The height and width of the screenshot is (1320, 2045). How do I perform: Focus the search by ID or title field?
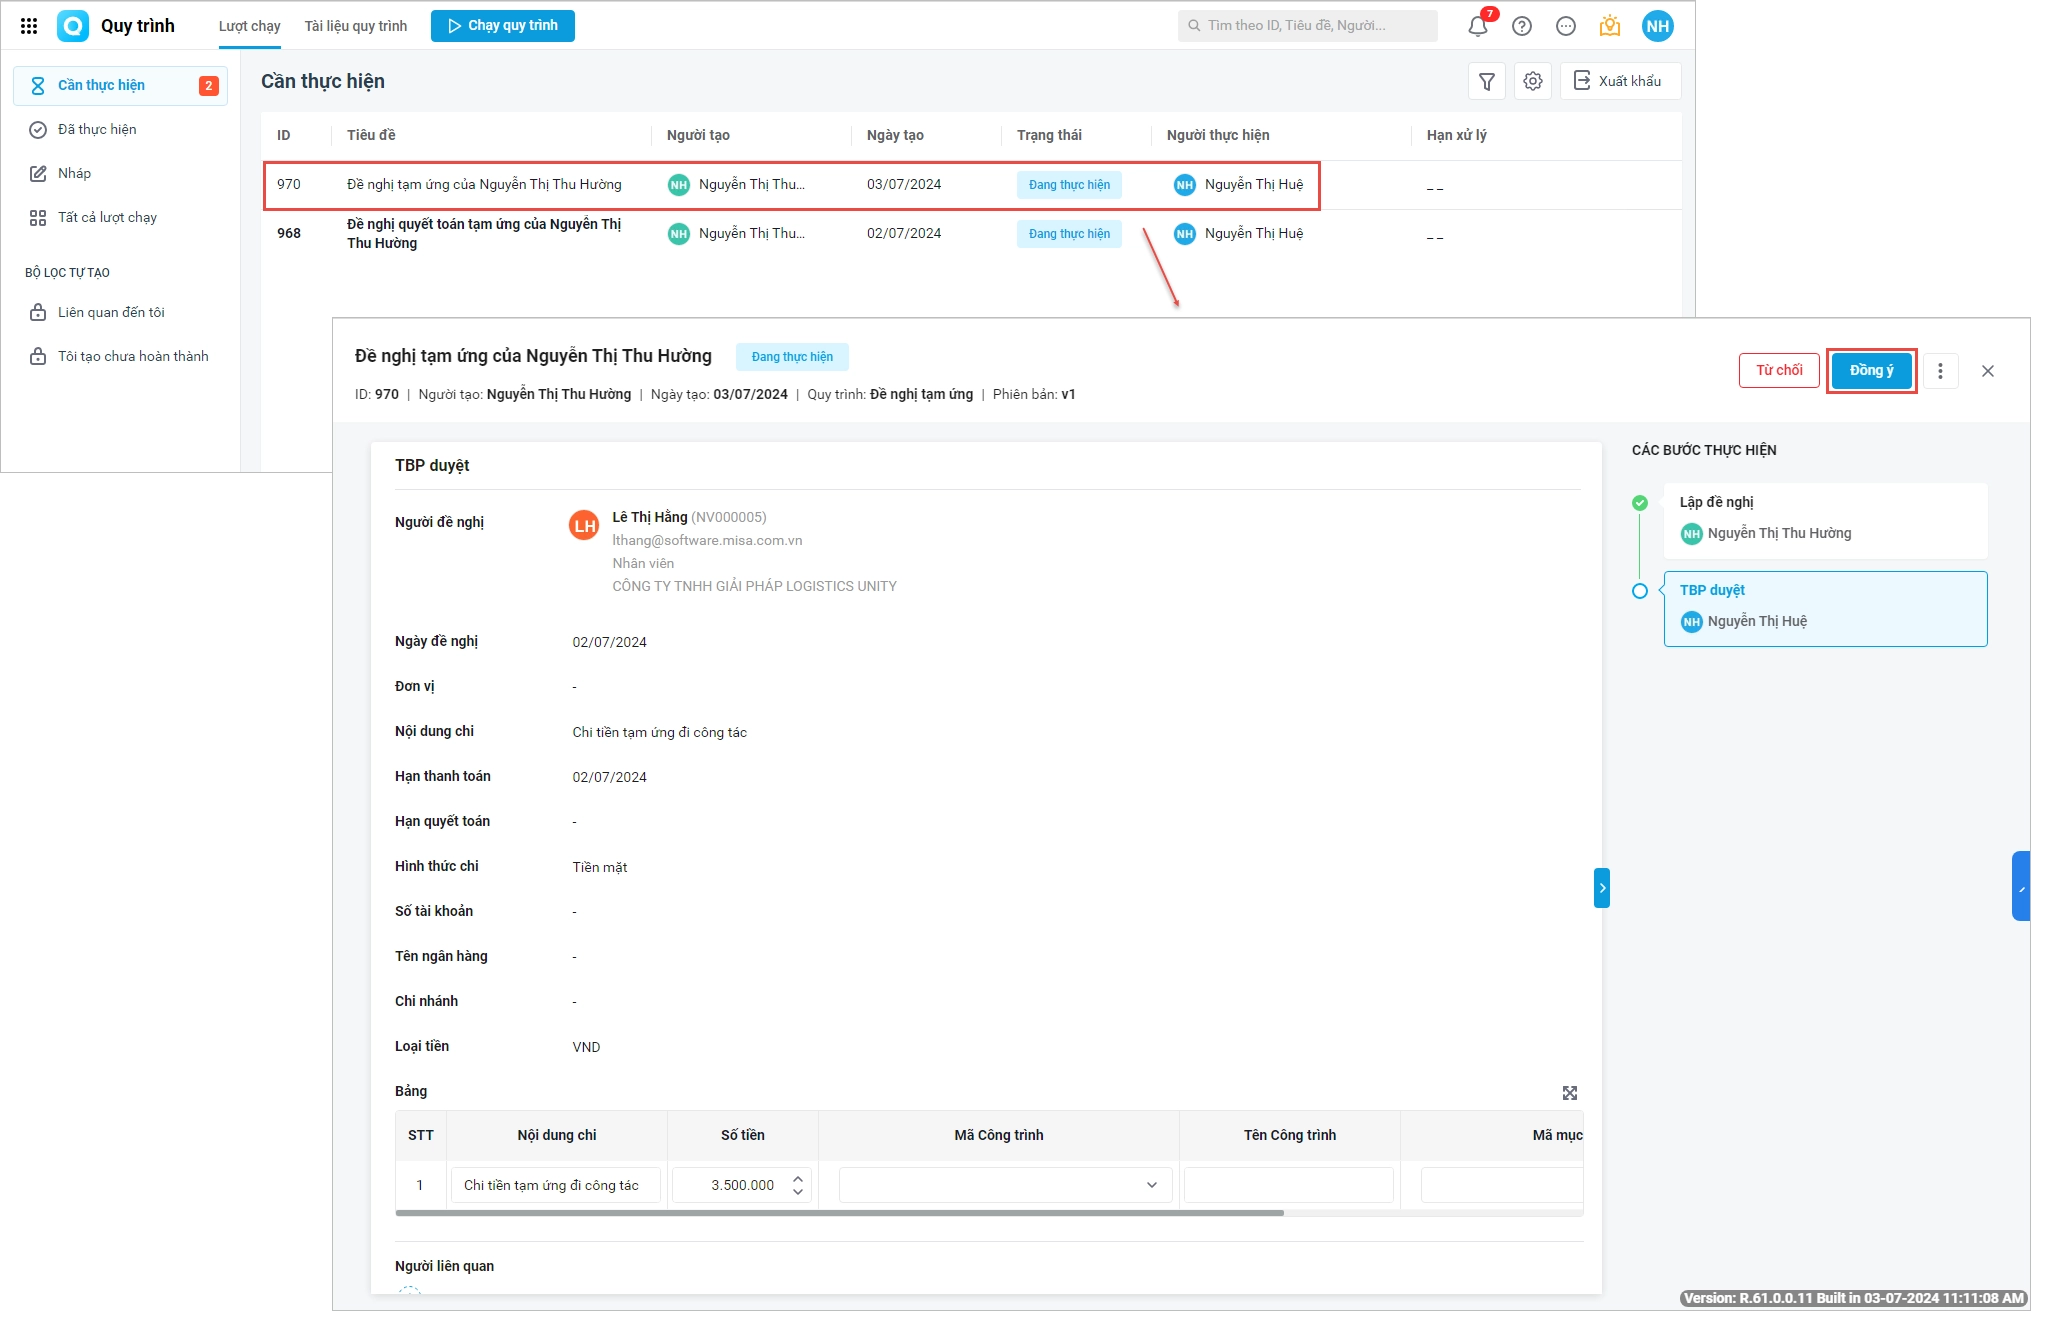(x=1308, y=26)
